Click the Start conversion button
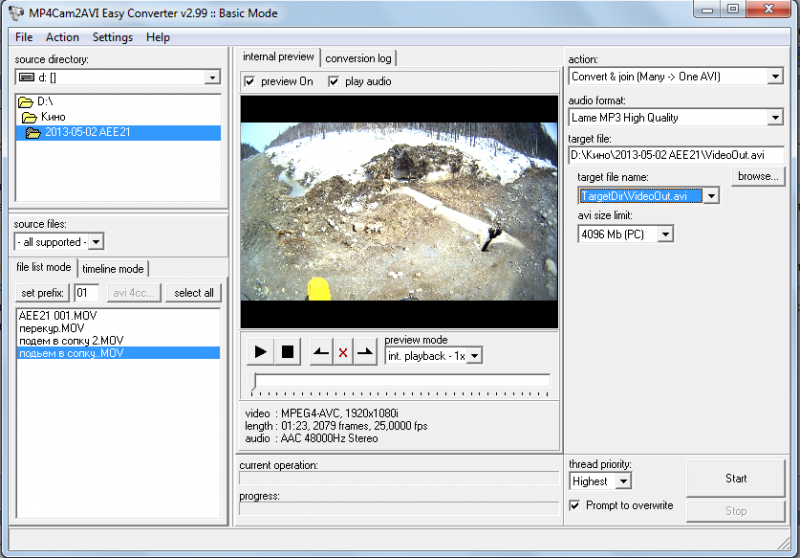This screenshot has width=800, height=558. (x=736, y=478)
